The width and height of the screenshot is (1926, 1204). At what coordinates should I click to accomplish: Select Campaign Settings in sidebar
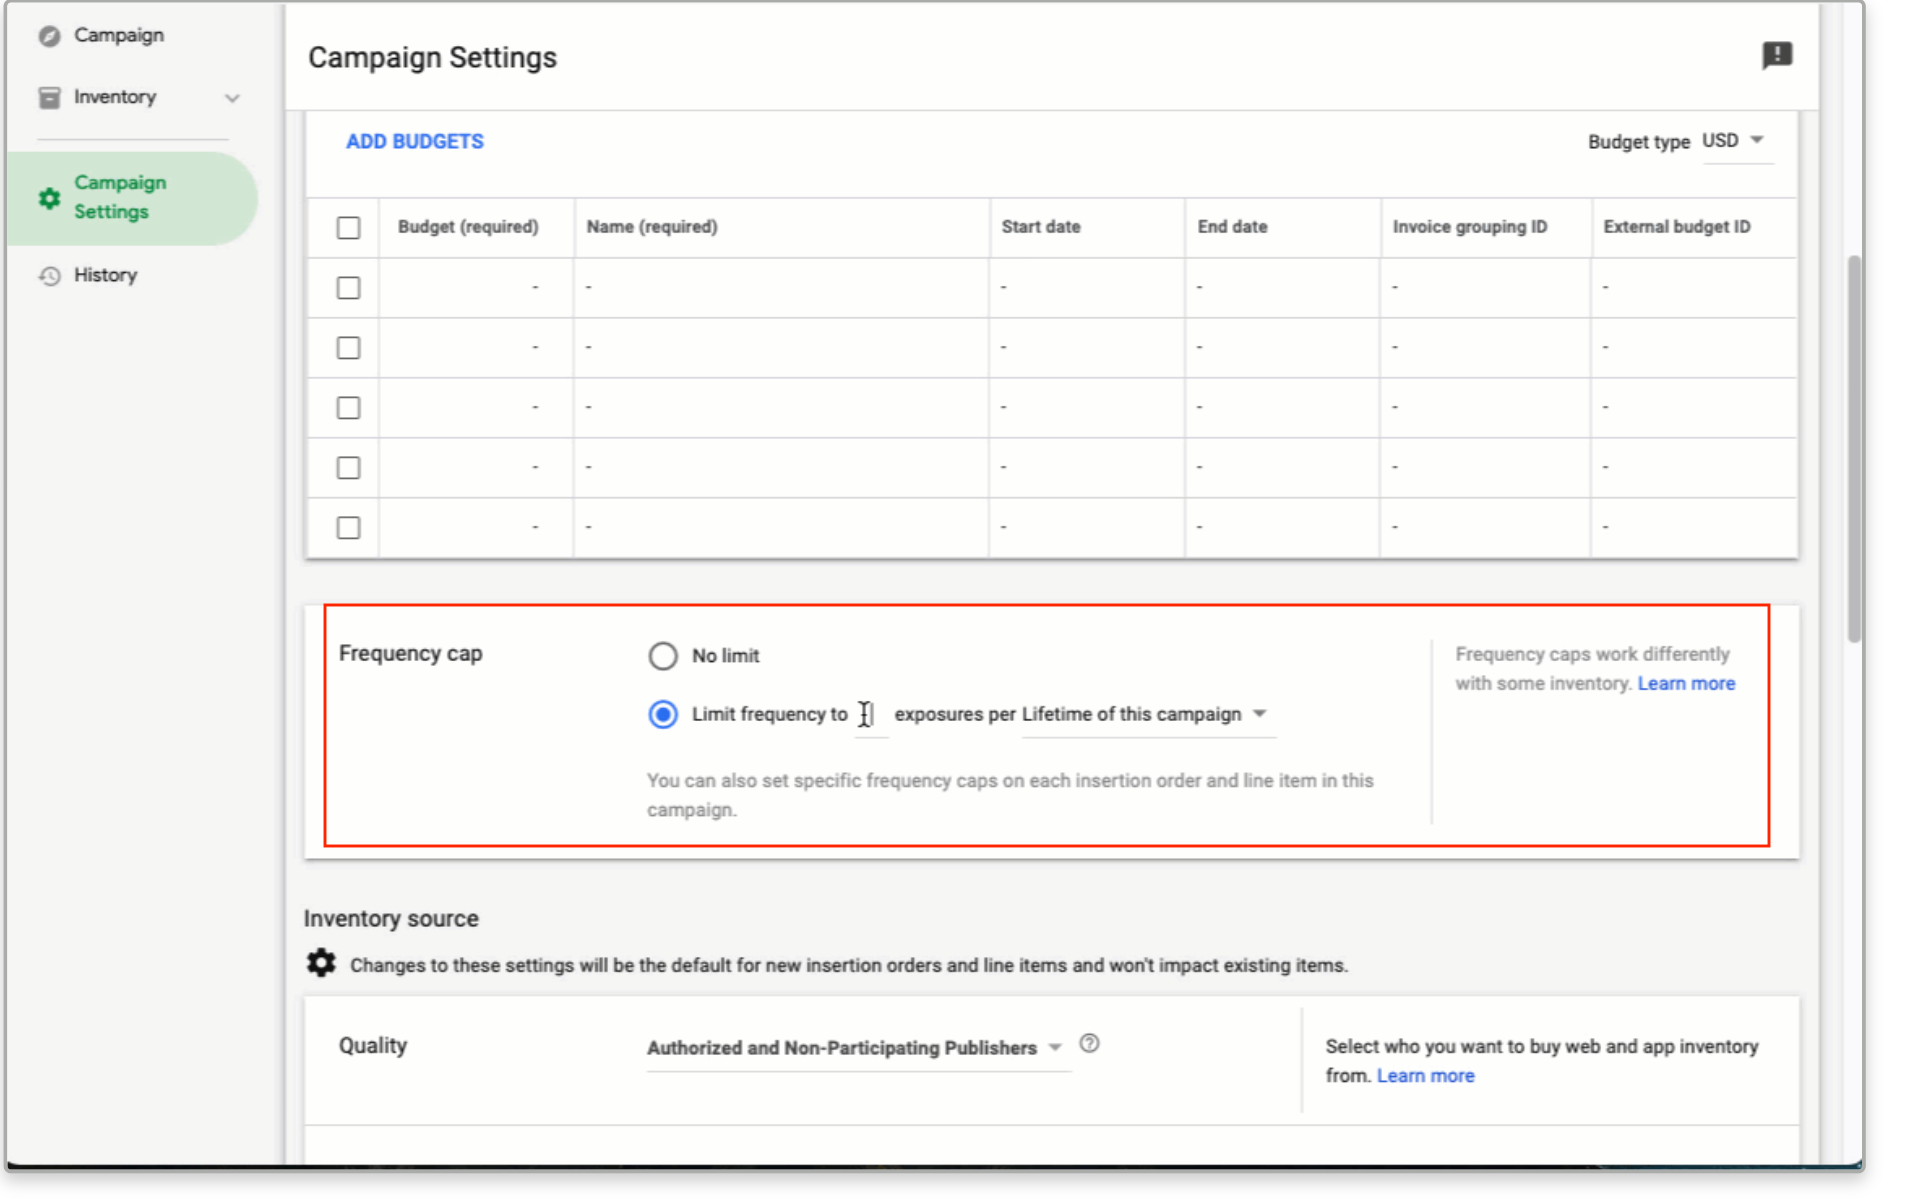pyautogui.click(x=131, y=198)
